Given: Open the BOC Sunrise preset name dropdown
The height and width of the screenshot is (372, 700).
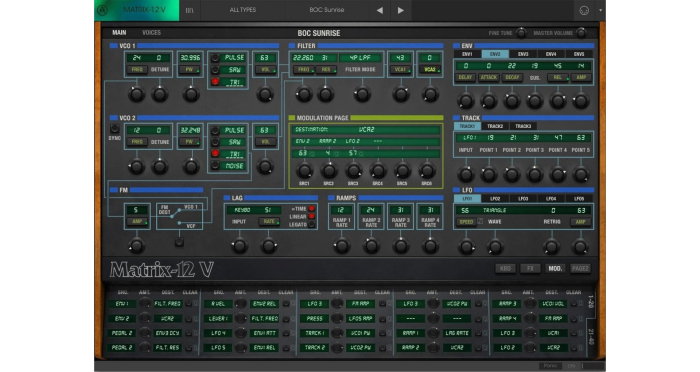Looking at the screenshot, I should pos(326,10).
